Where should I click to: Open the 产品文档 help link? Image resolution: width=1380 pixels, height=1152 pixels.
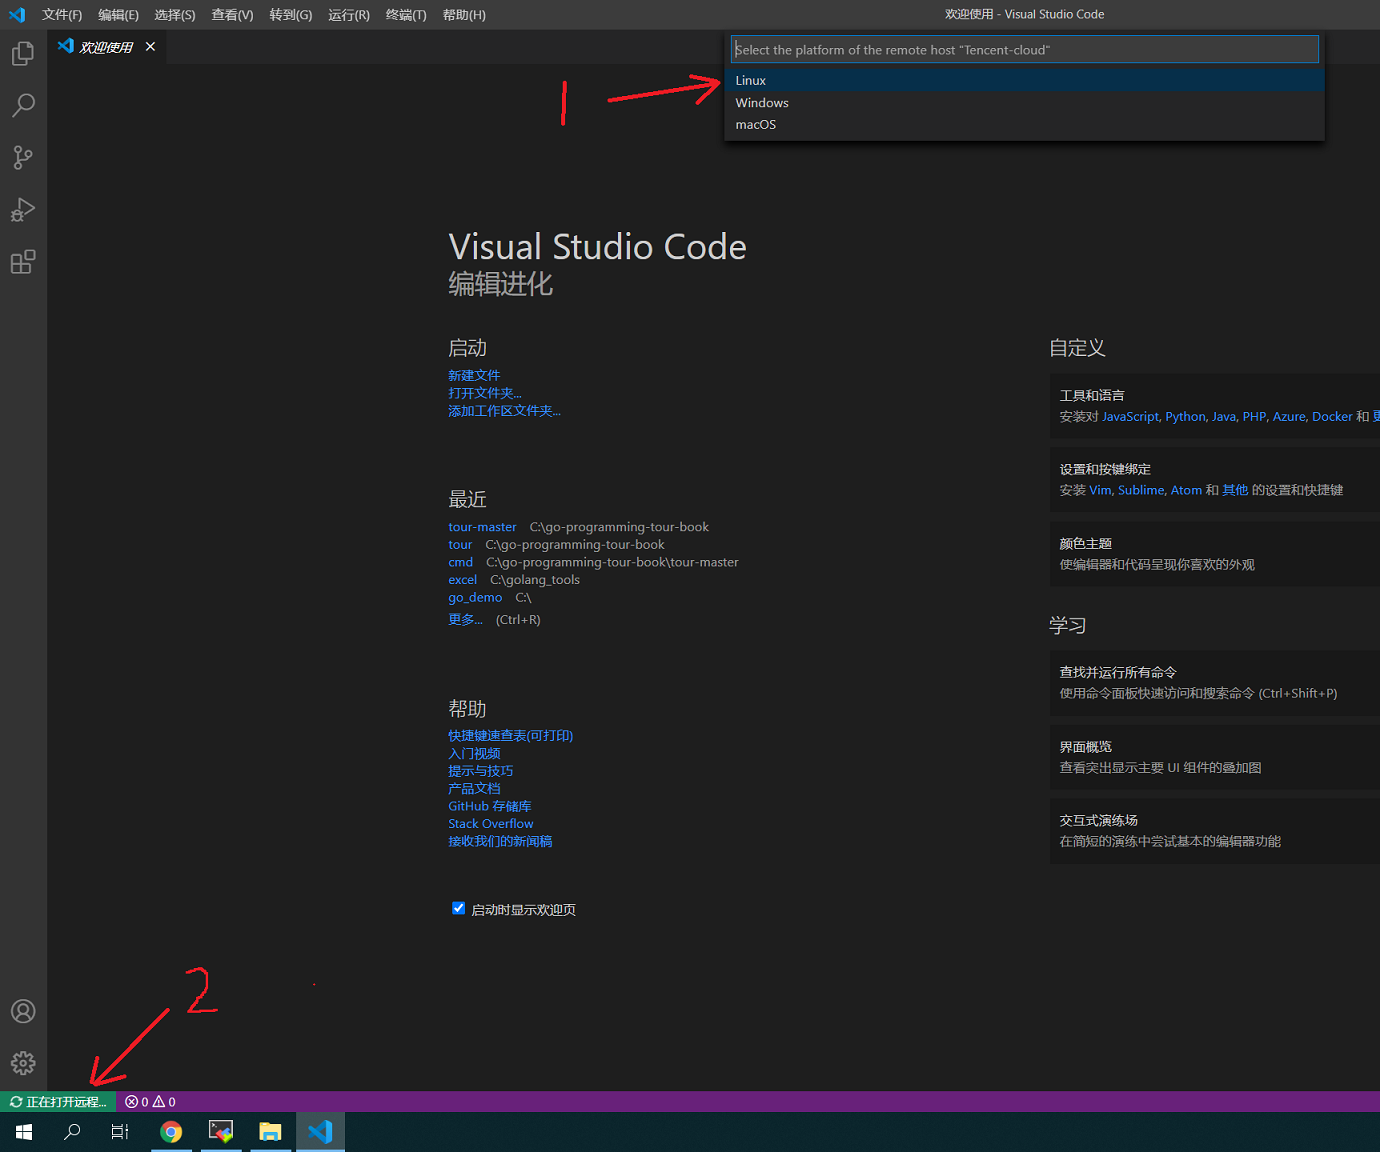pyautogui.click(x=474, y=789)
